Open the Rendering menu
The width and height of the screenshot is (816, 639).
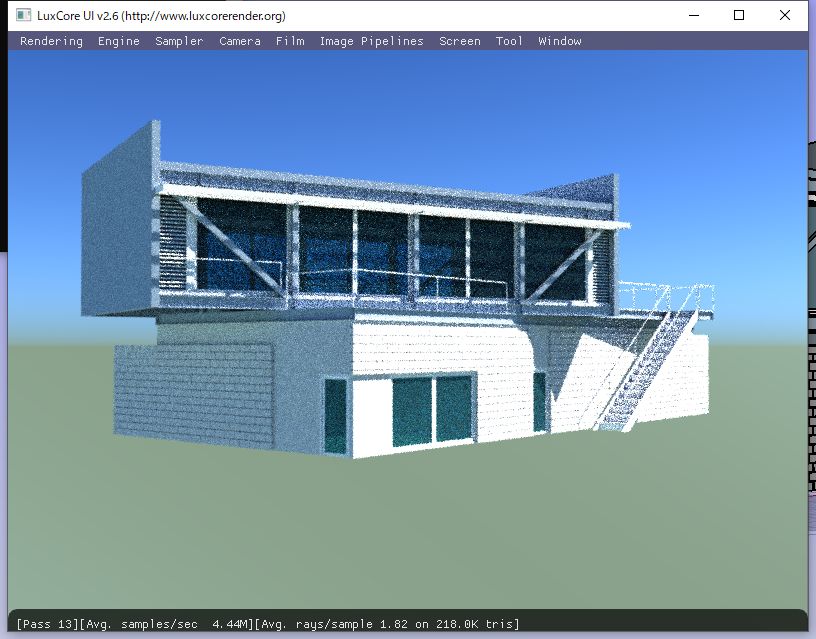click(51, 41)
